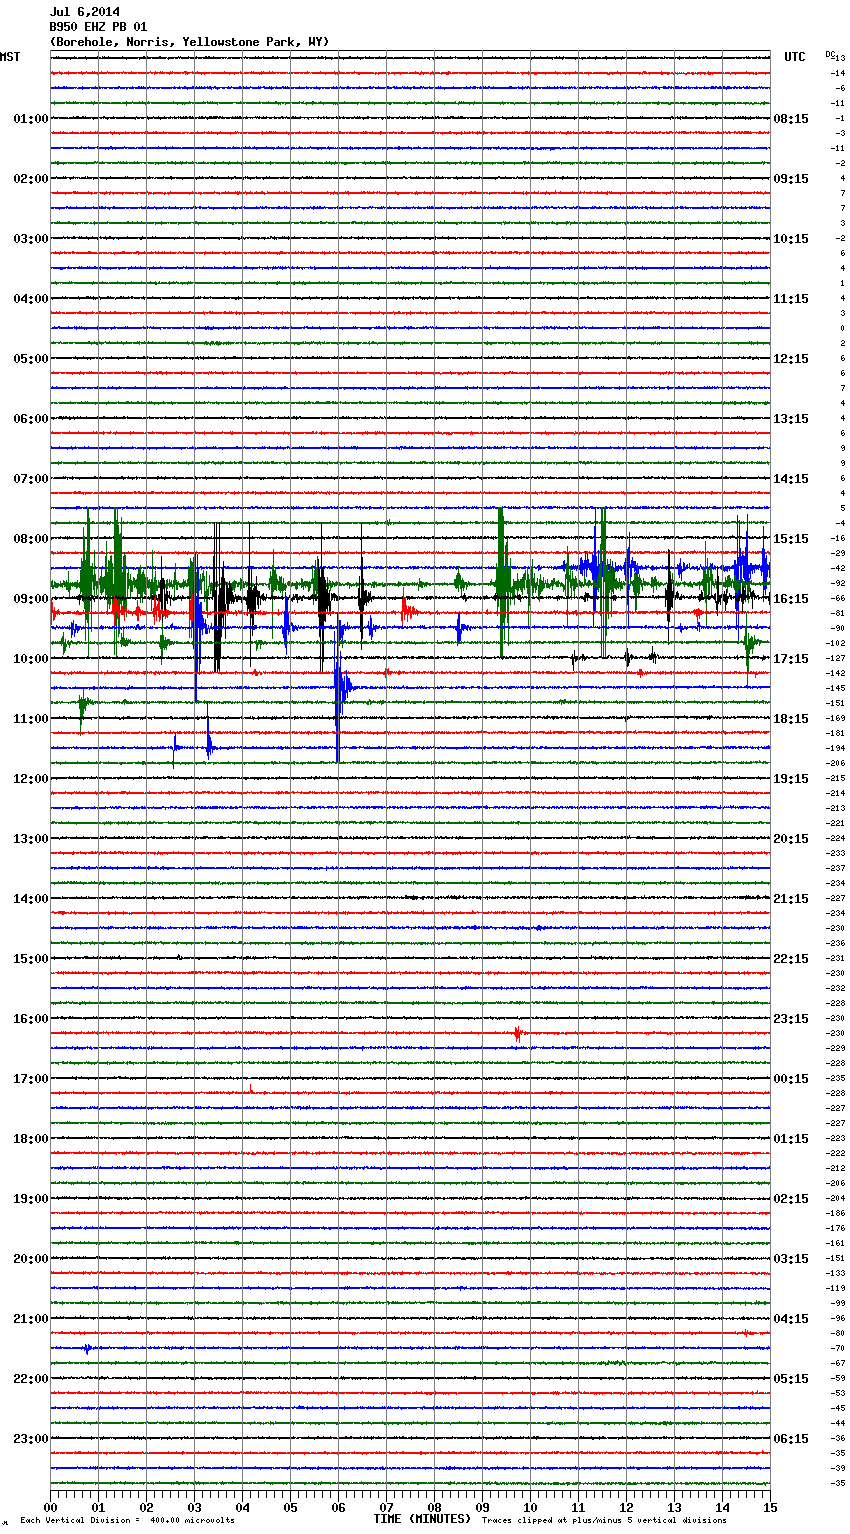Click the 21:00 MST time label

tap(30, 1319)
